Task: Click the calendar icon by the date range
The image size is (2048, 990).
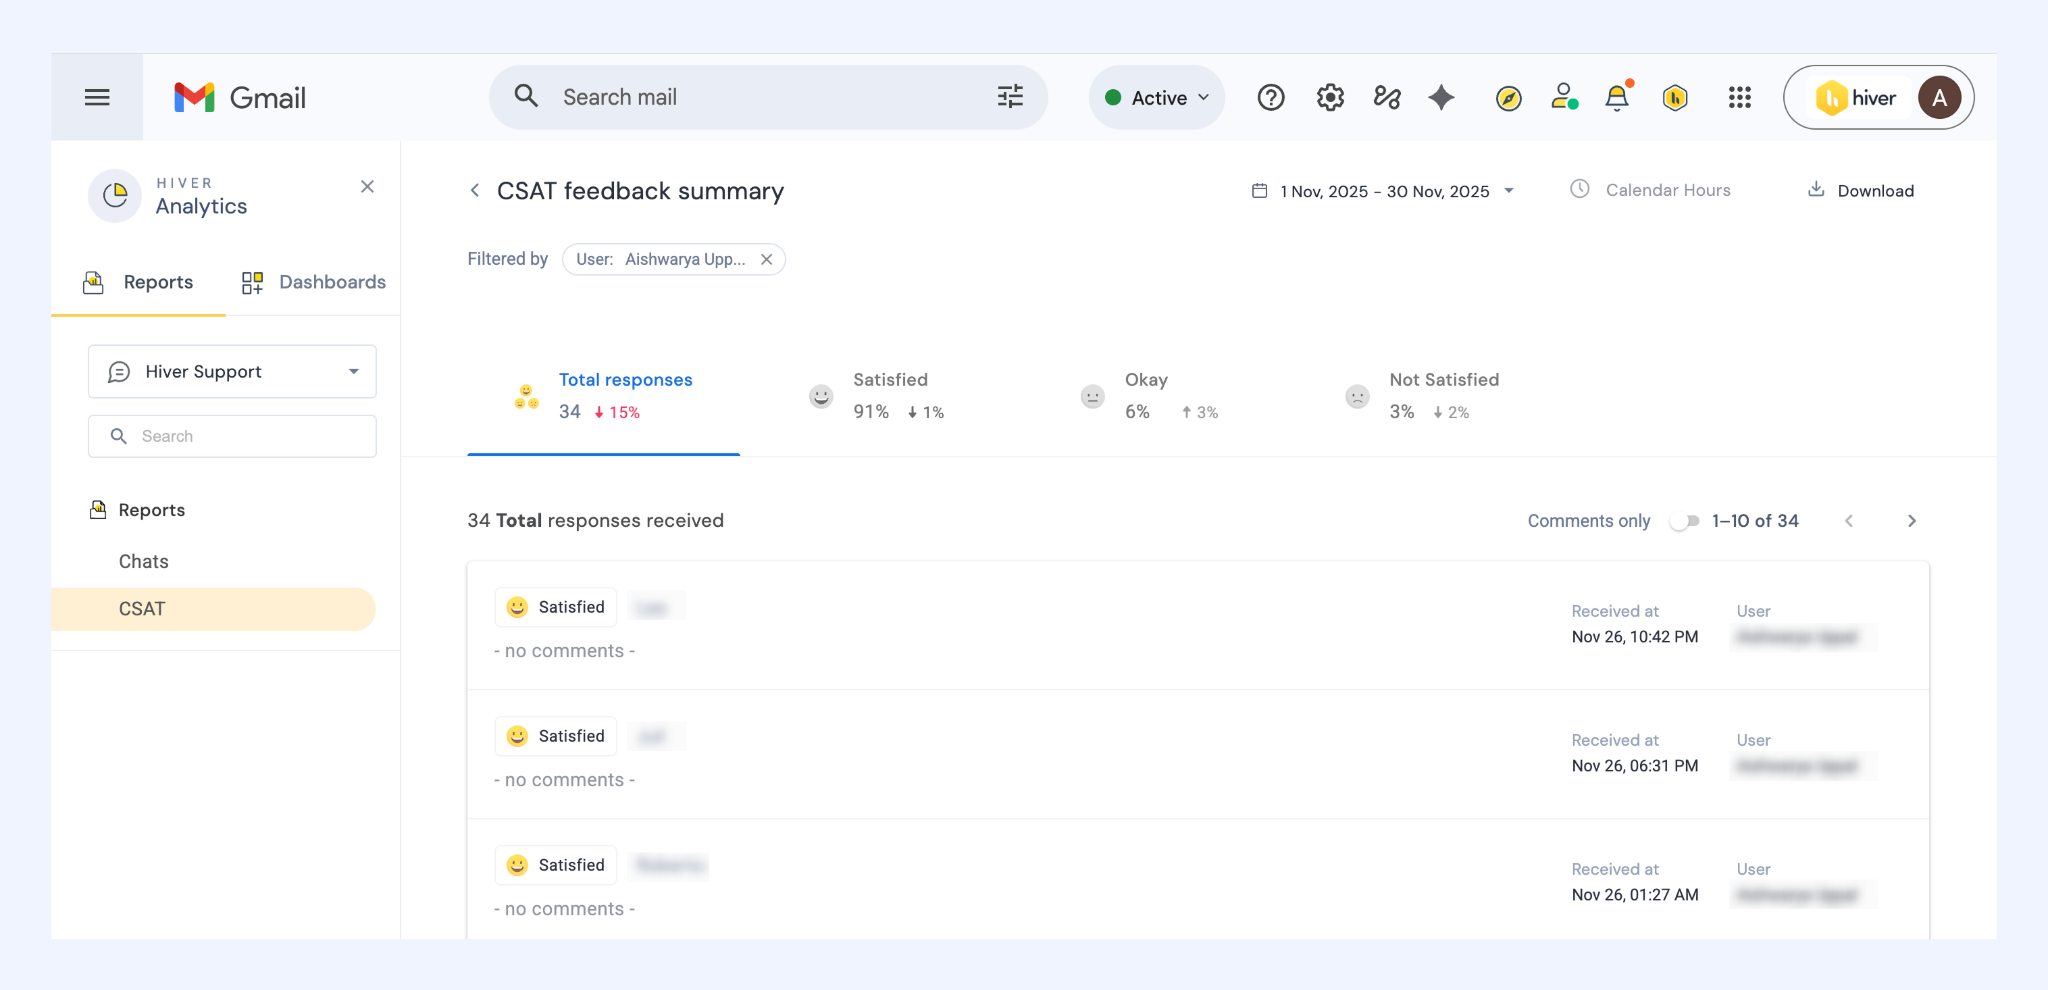Action: [x=1260, y=190]
